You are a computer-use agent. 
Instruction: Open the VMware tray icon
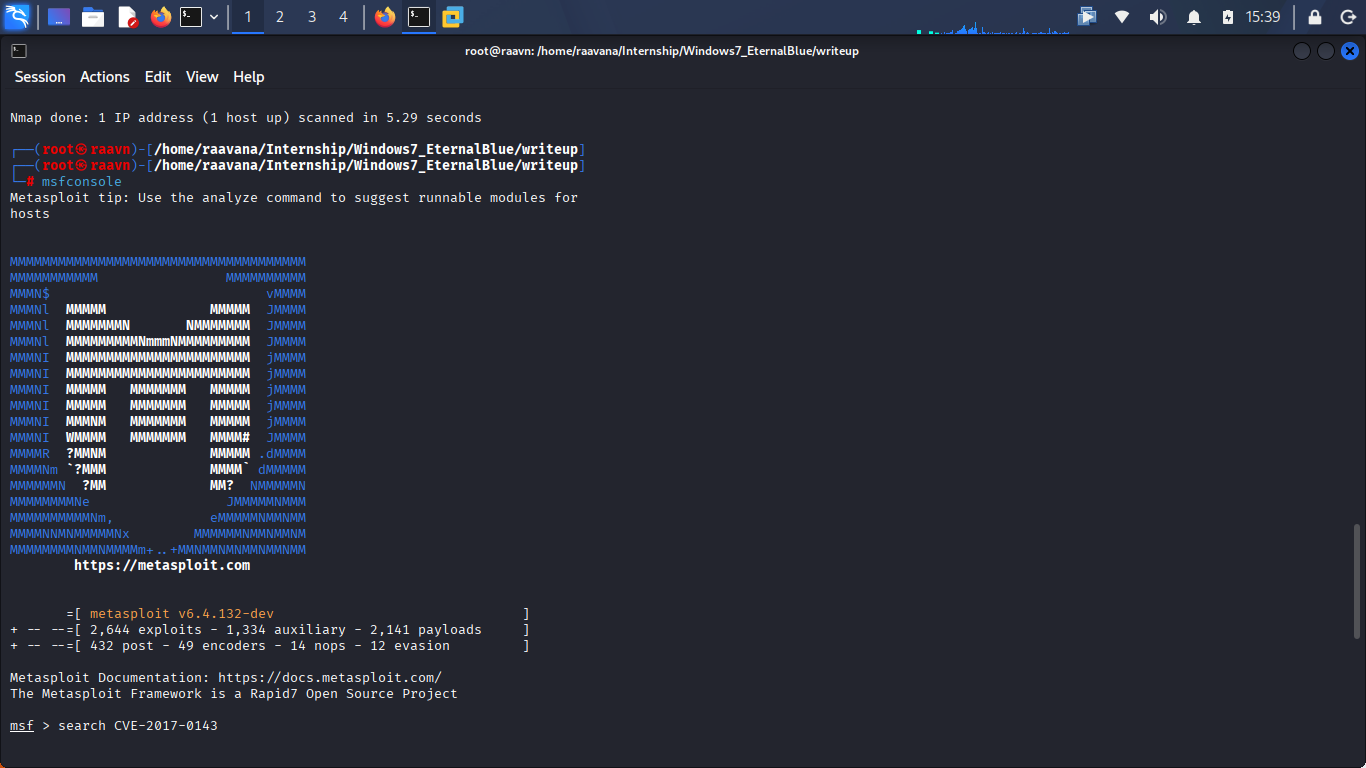coord(1087,17)
